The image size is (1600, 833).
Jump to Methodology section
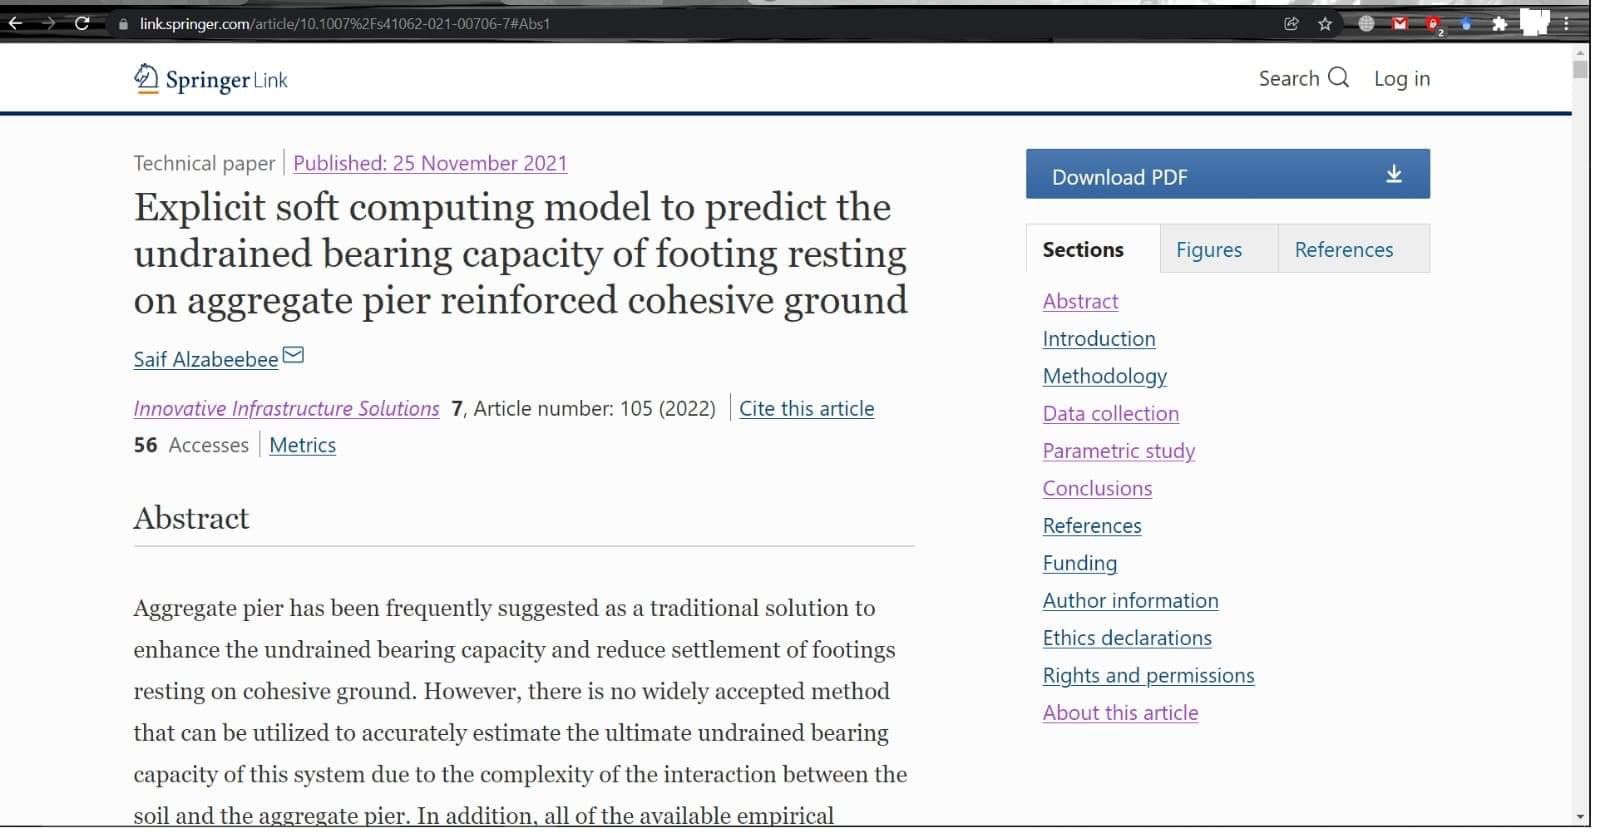[x=1104, y=376]
